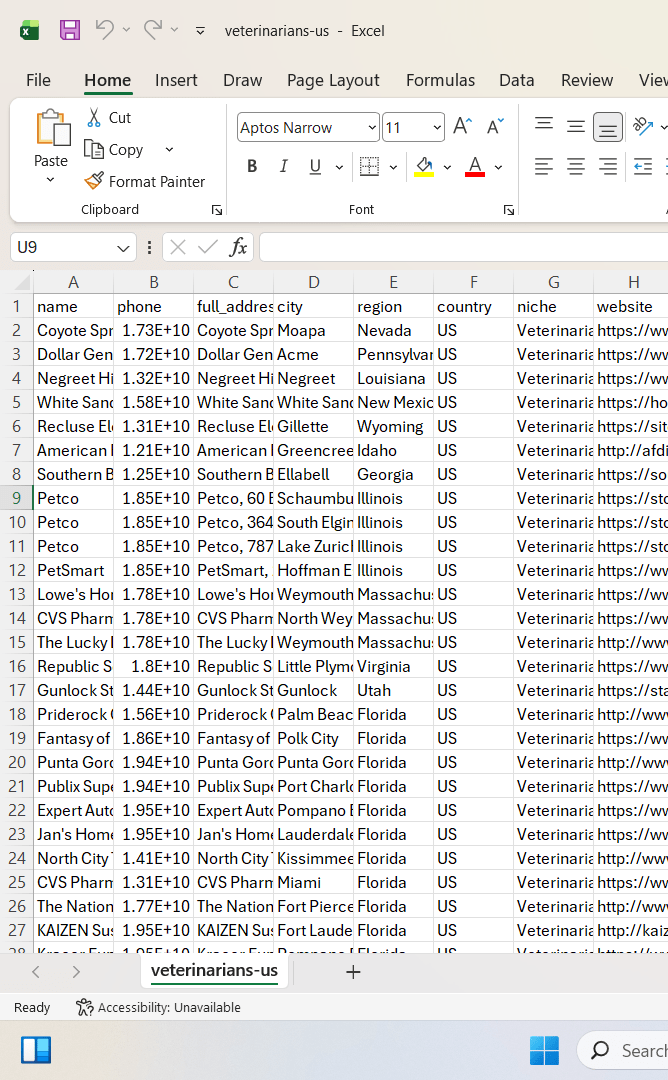The image size is (668, 1080).
Task: Expand the Paste options arrow
Action: [x=50, y=180]
